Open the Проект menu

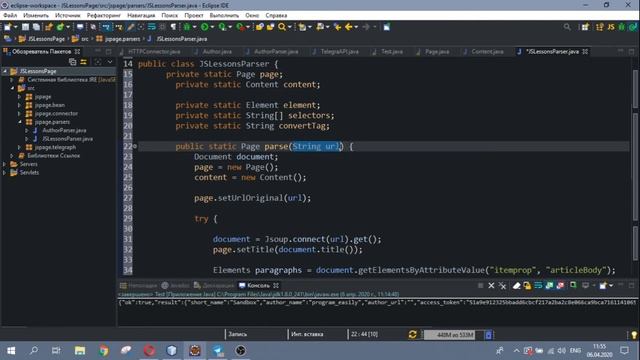click(x=194, y=16)
